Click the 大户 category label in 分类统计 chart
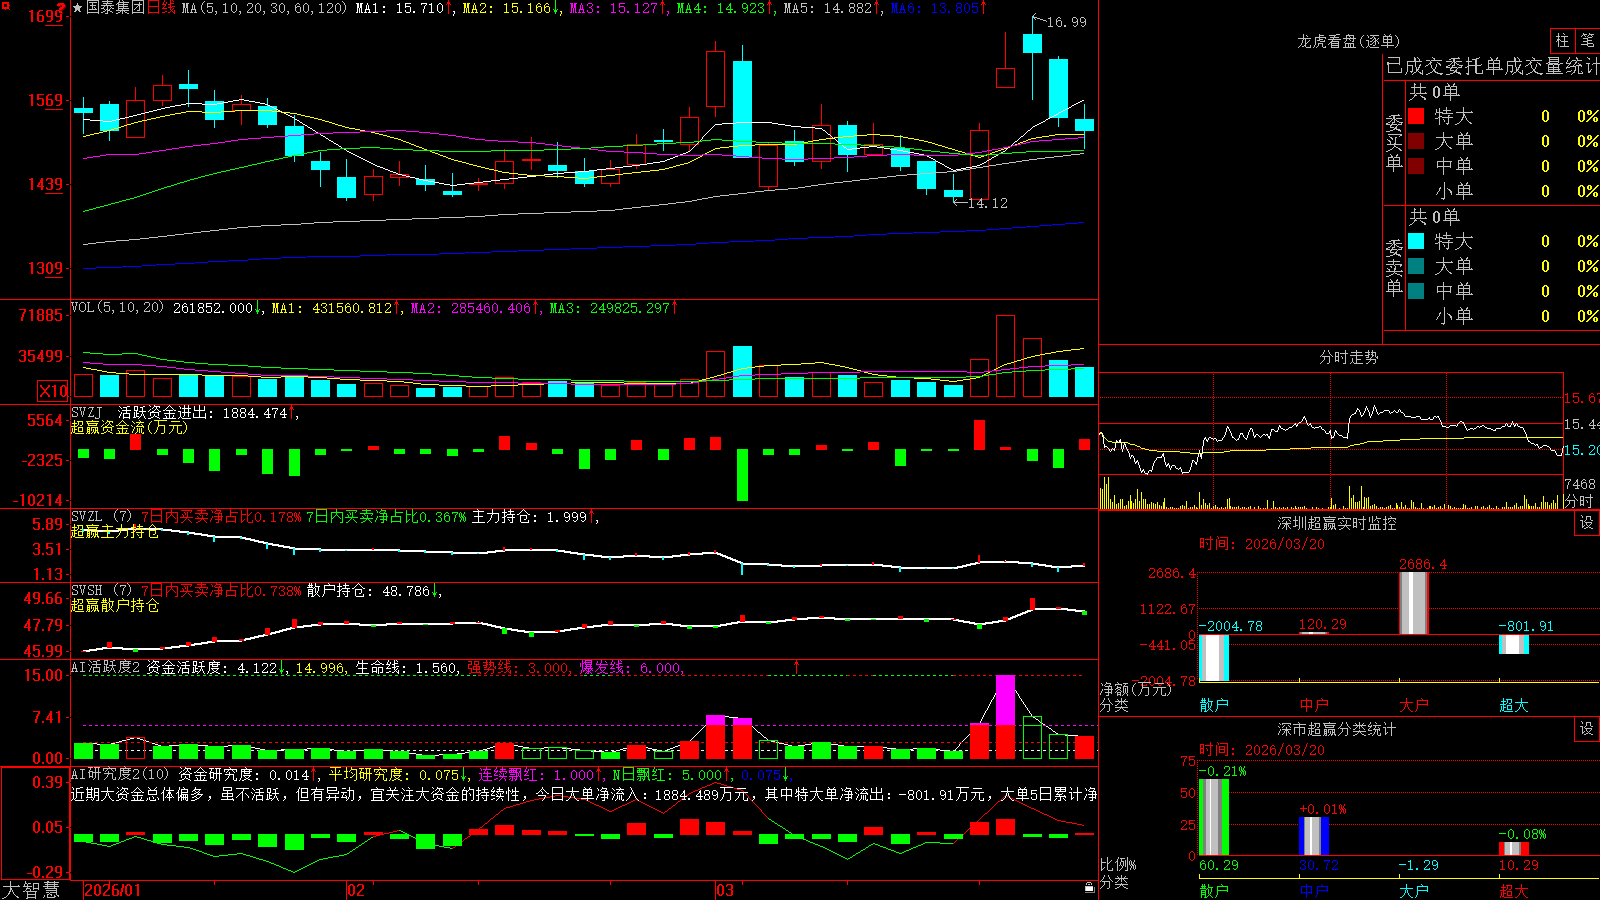 [1414, 891]
